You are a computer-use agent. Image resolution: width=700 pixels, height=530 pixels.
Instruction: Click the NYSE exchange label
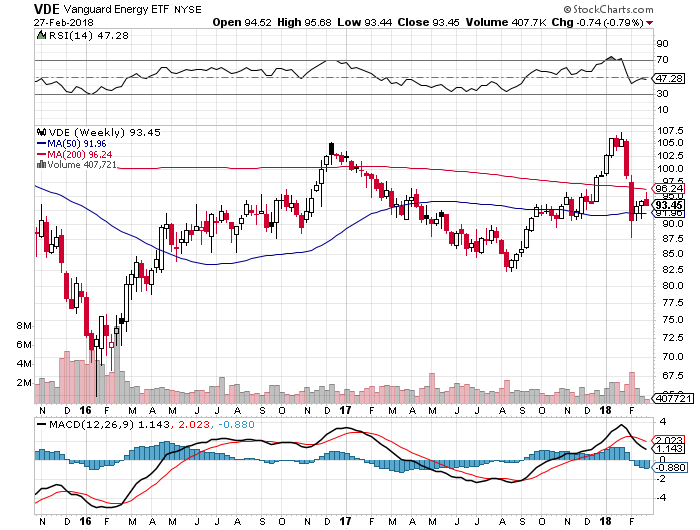tap(188, 9)
